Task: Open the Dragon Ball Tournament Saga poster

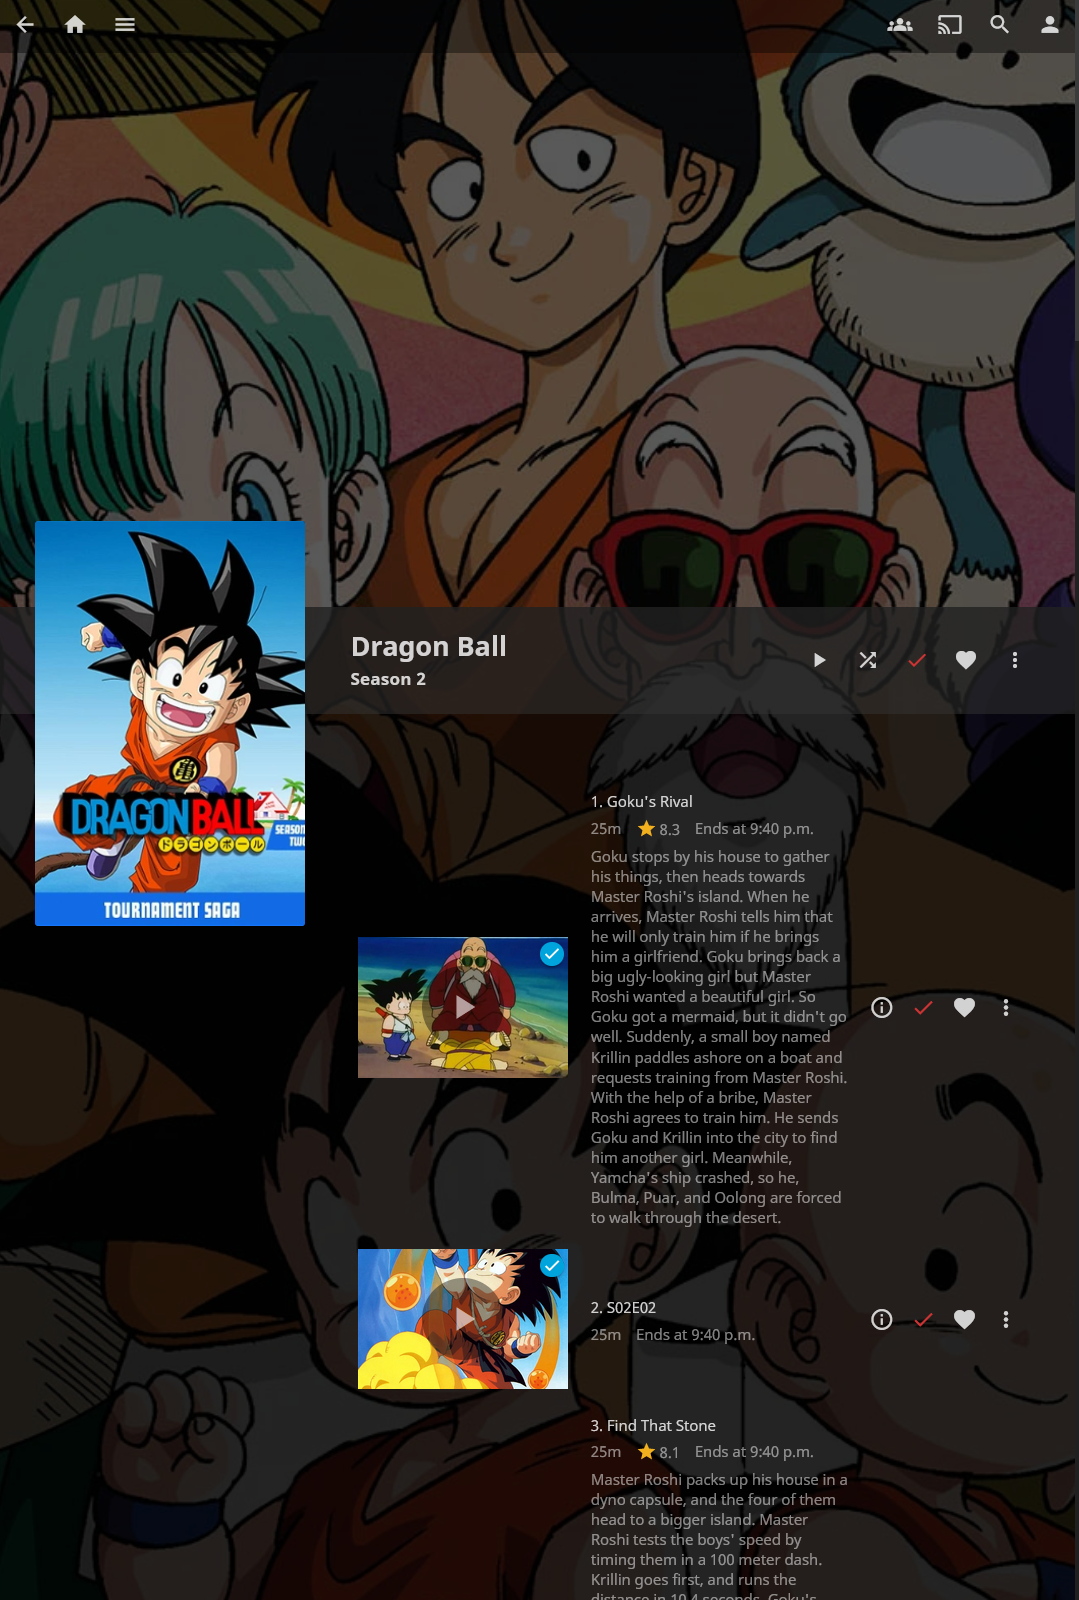Action: (x=170, y=723)
